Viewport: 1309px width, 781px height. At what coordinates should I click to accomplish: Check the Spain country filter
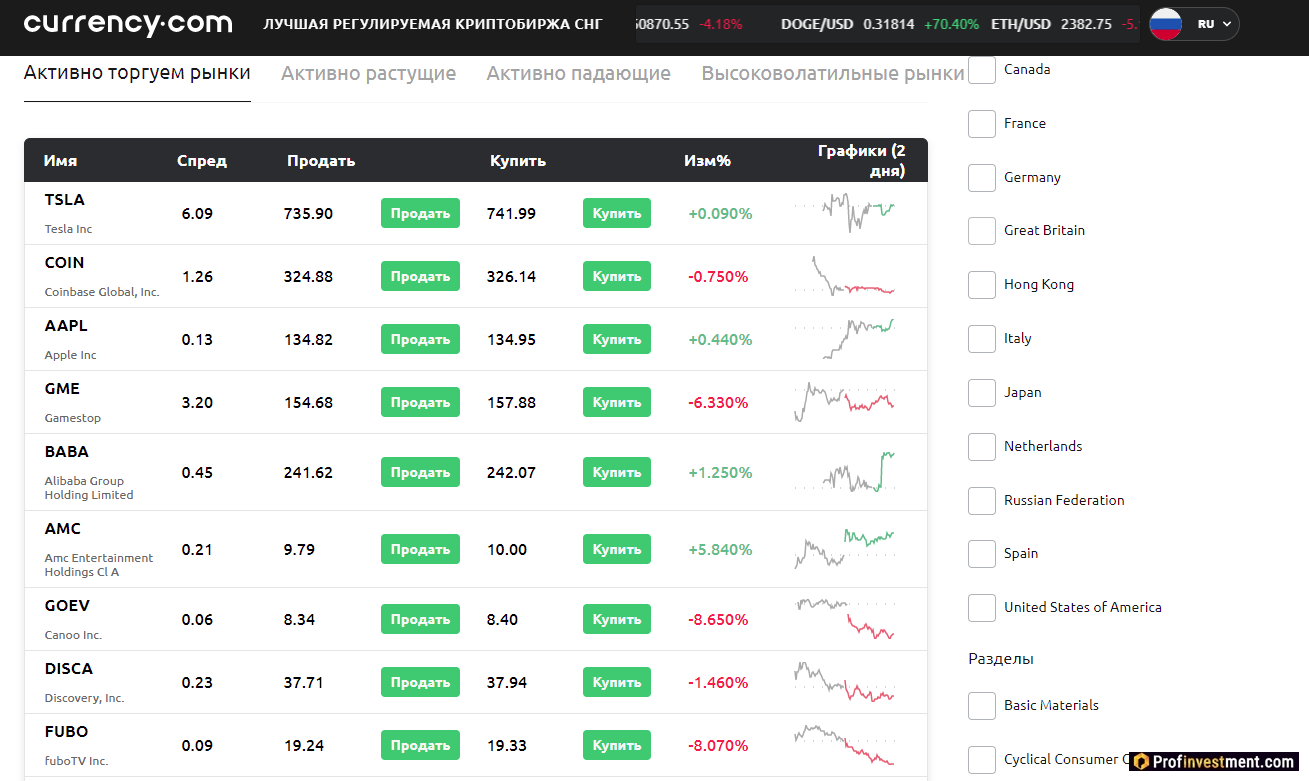click(982, 554)
